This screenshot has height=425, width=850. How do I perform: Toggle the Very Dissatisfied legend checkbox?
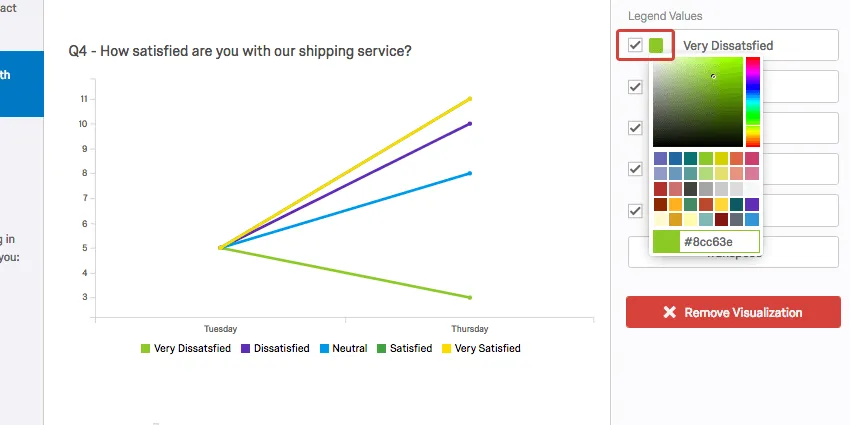pos(635,45)
